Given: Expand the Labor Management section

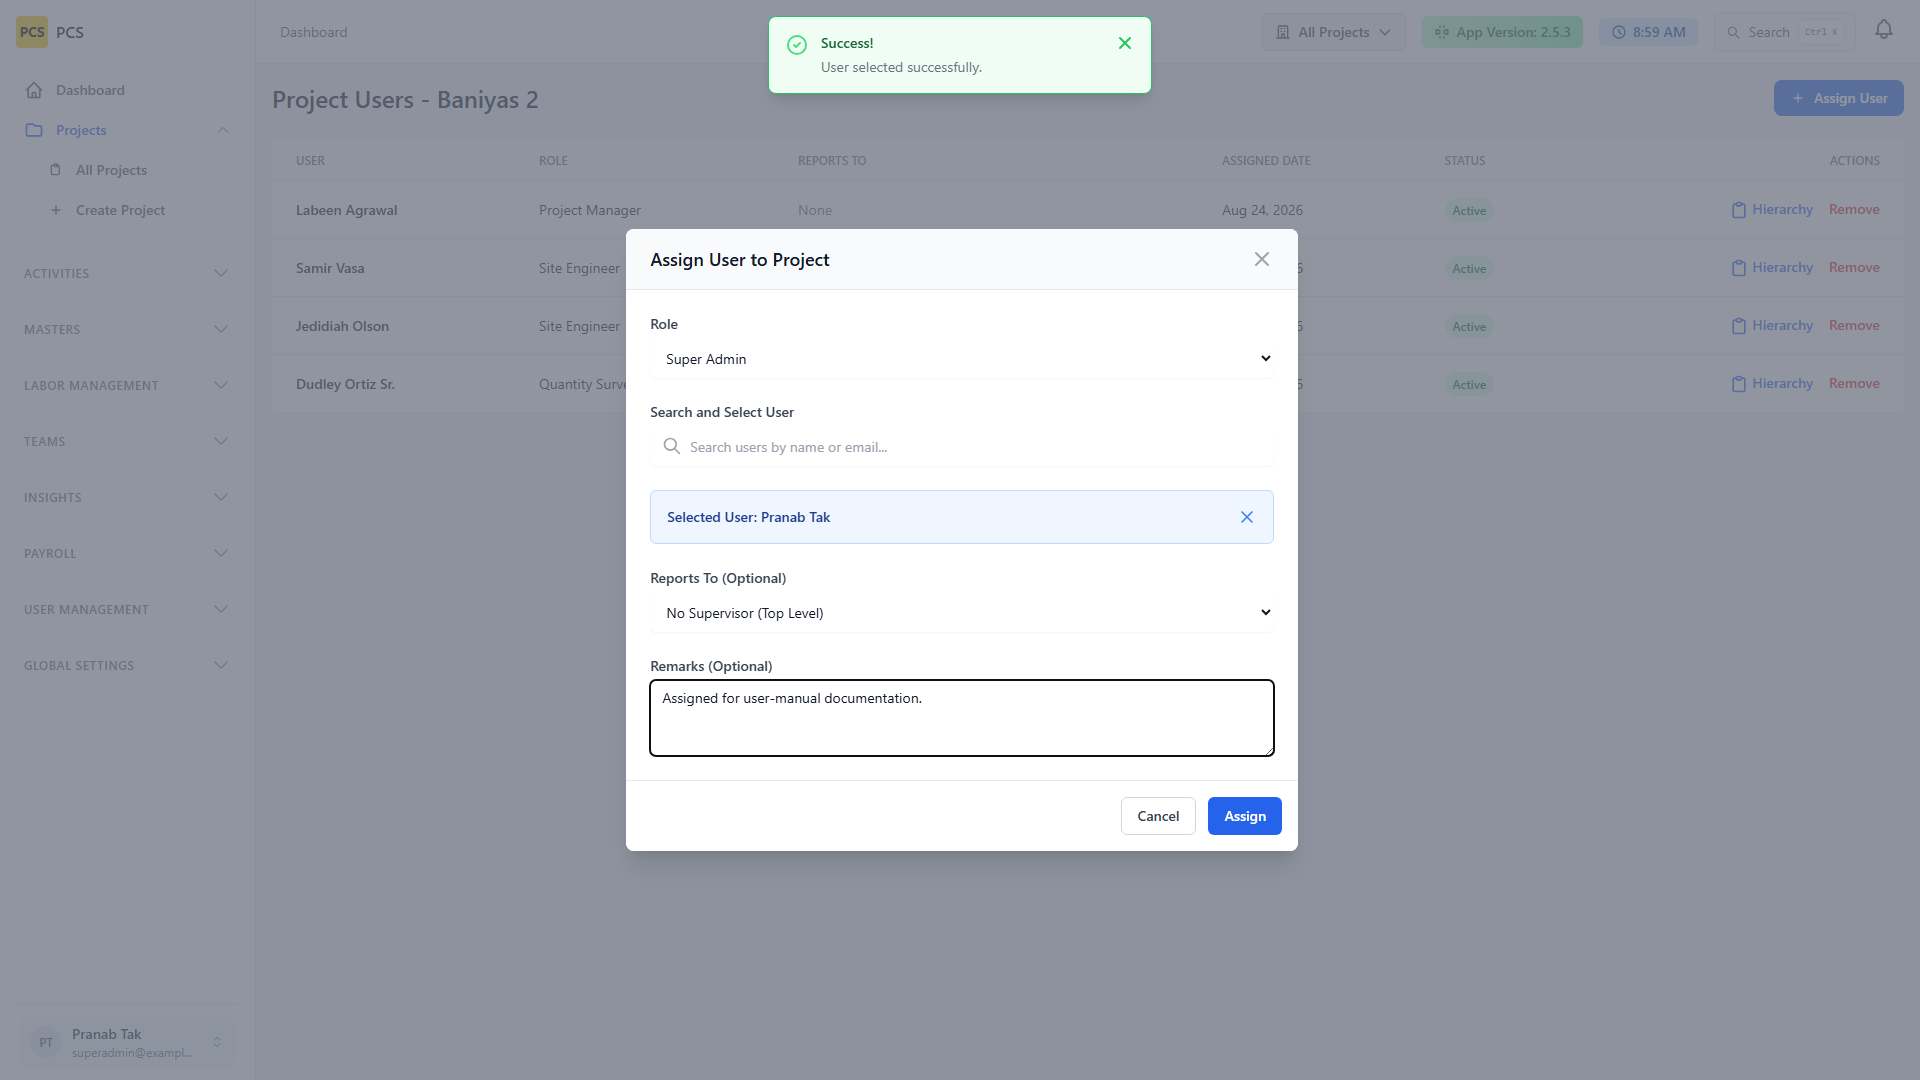Looking at the screenshot, I should (126, 385).
